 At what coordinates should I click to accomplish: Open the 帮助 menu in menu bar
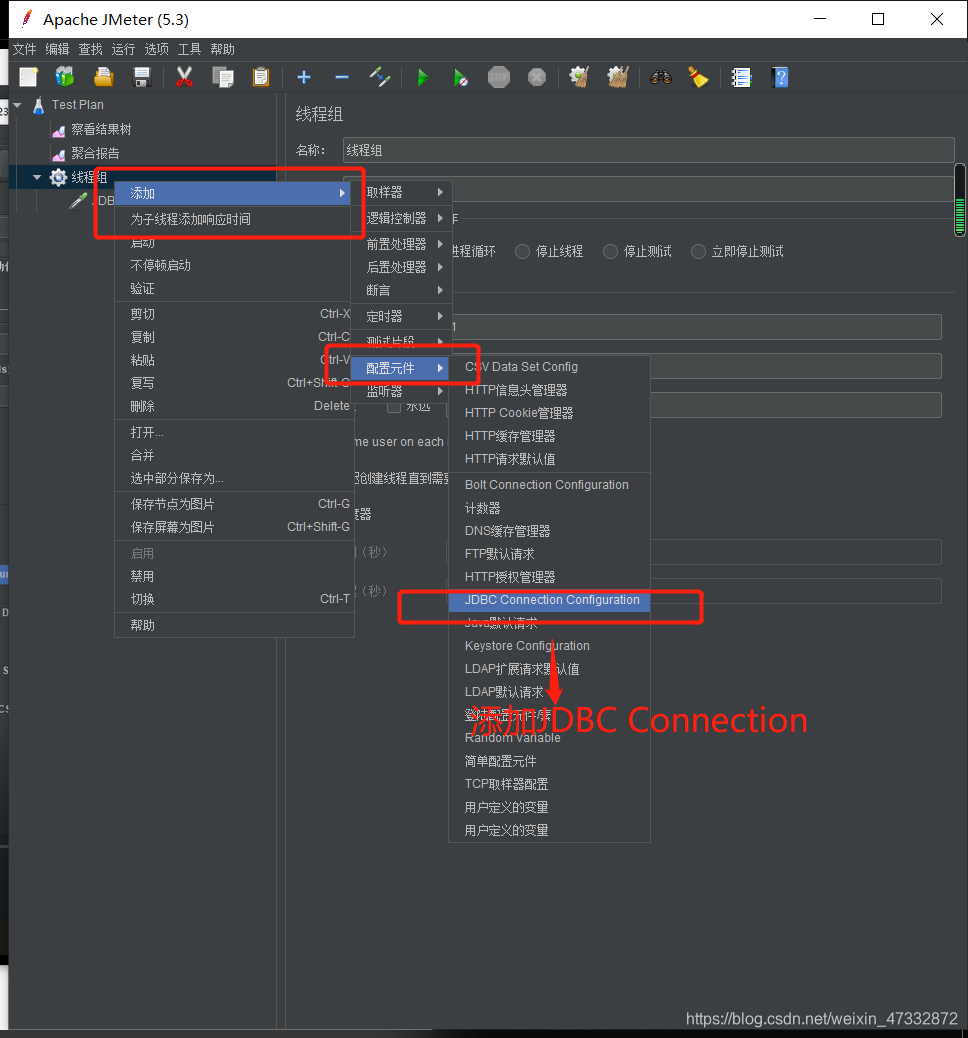click(222, 49)
